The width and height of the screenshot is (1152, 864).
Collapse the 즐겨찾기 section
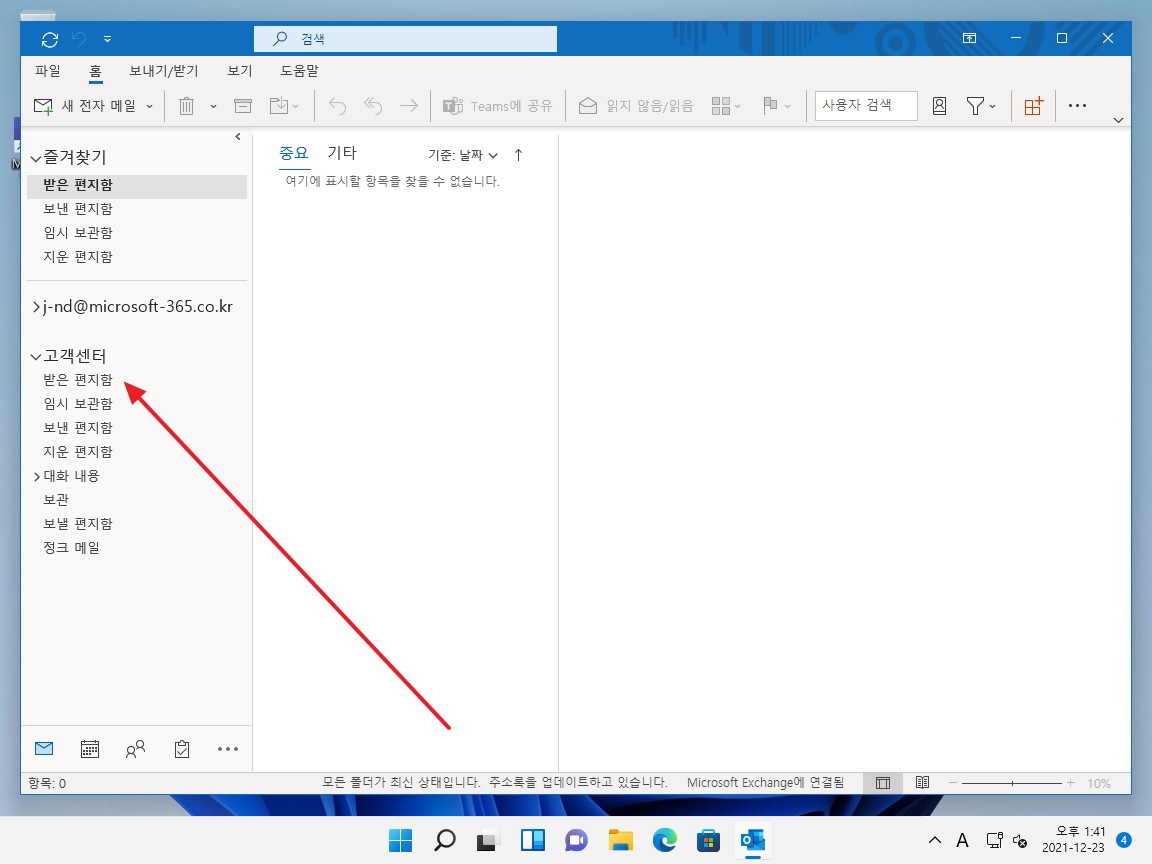(x=35, y=158)
